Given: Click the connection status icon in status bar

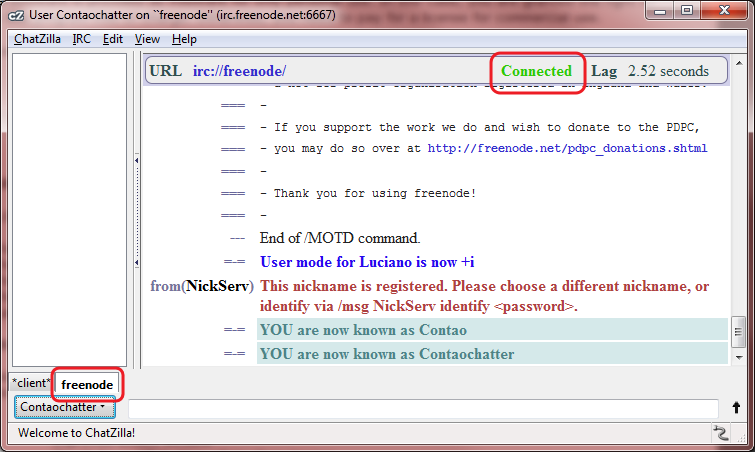Looking at the screenshot, I should coord(719,433).
